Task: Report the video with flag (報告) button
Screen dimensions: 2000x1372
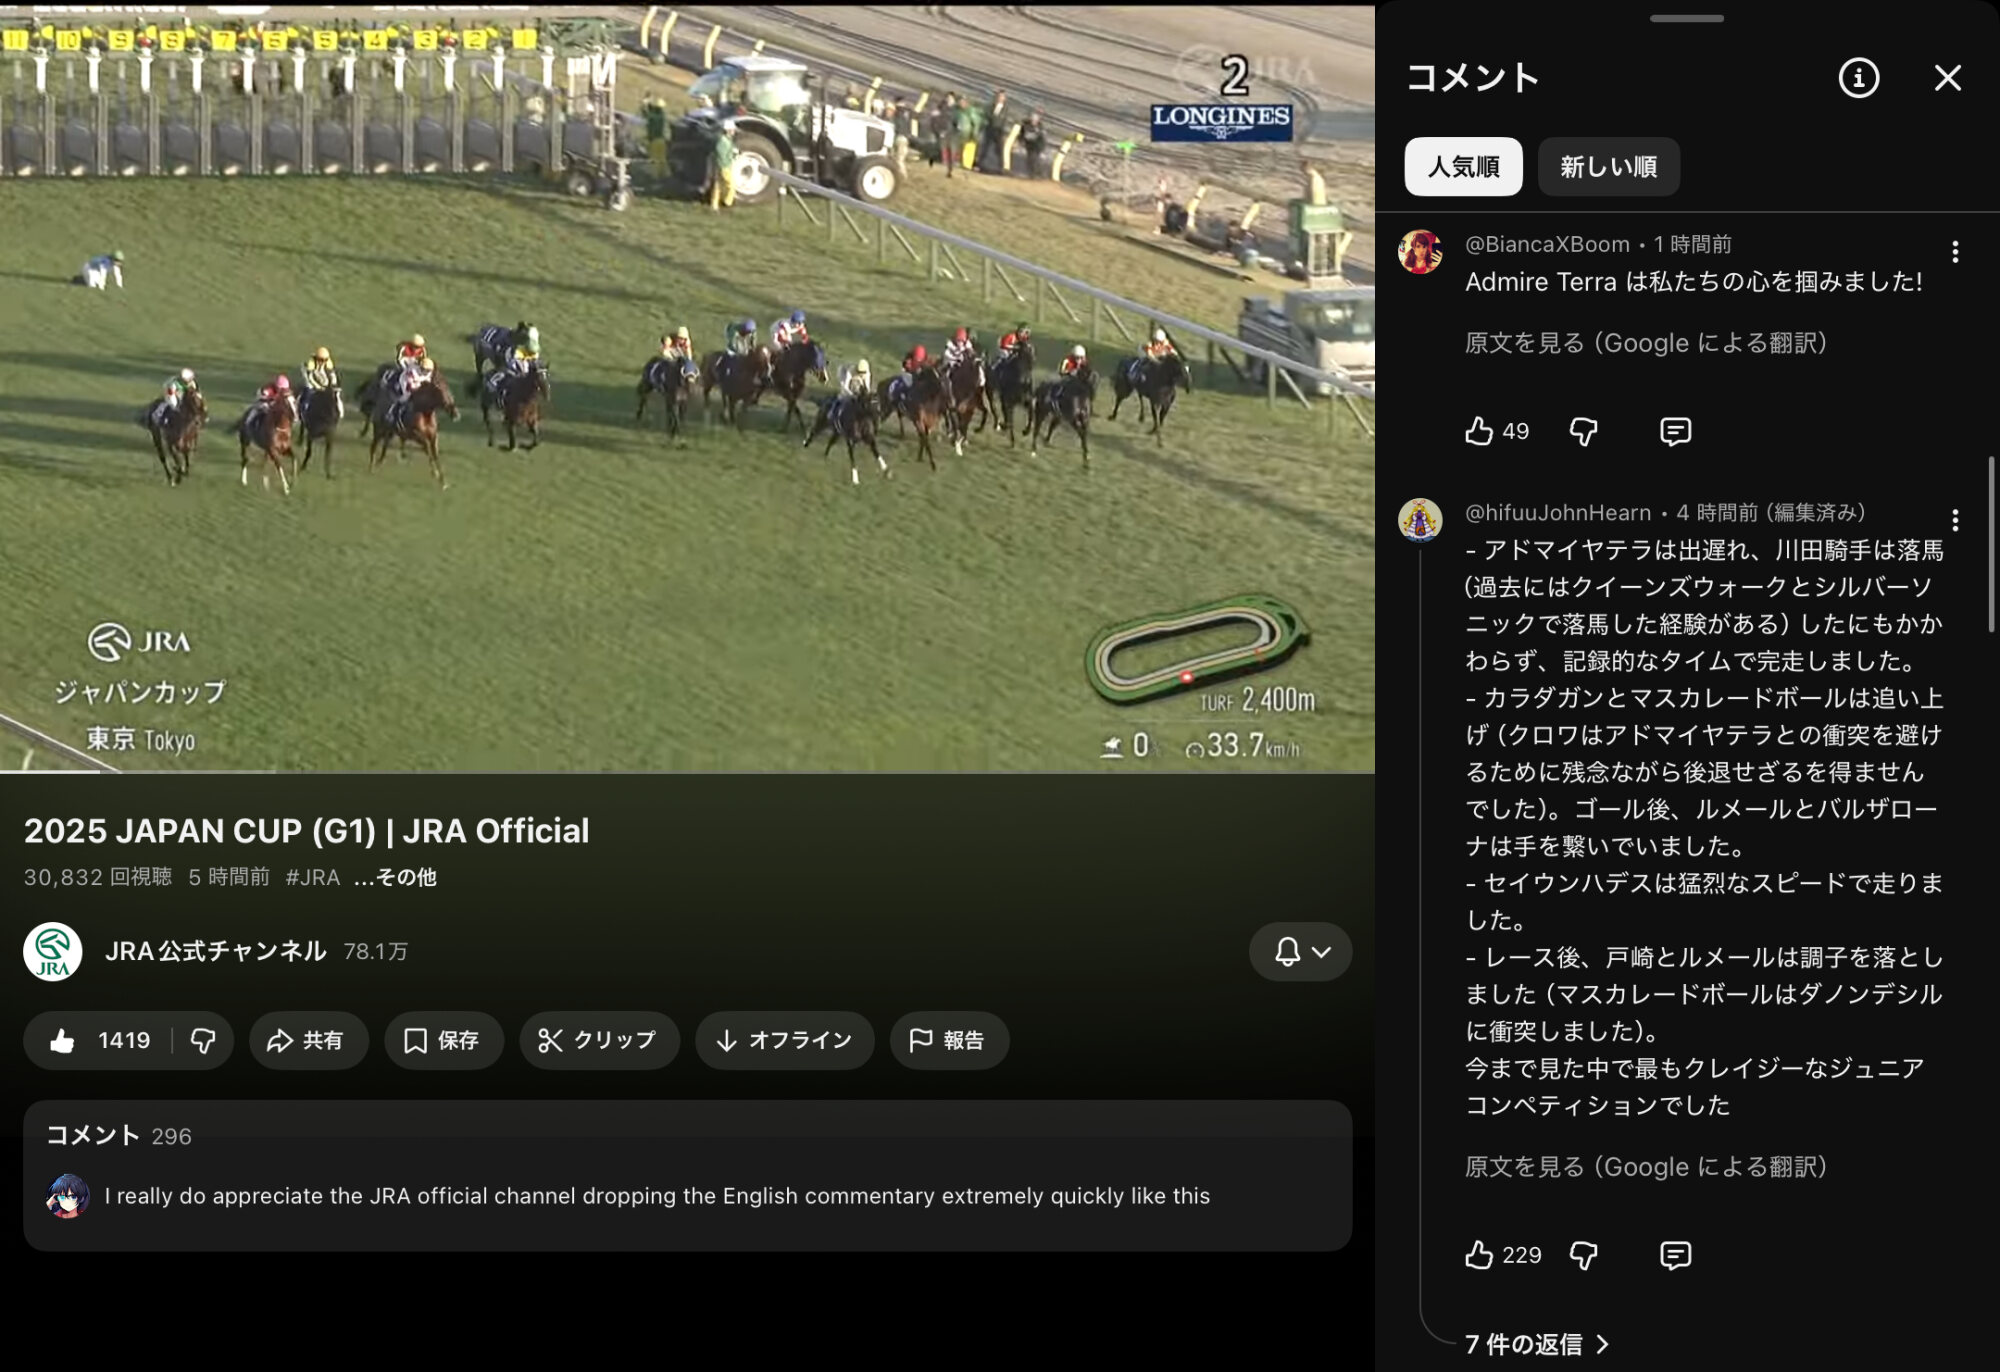Action: (948, 1041)
